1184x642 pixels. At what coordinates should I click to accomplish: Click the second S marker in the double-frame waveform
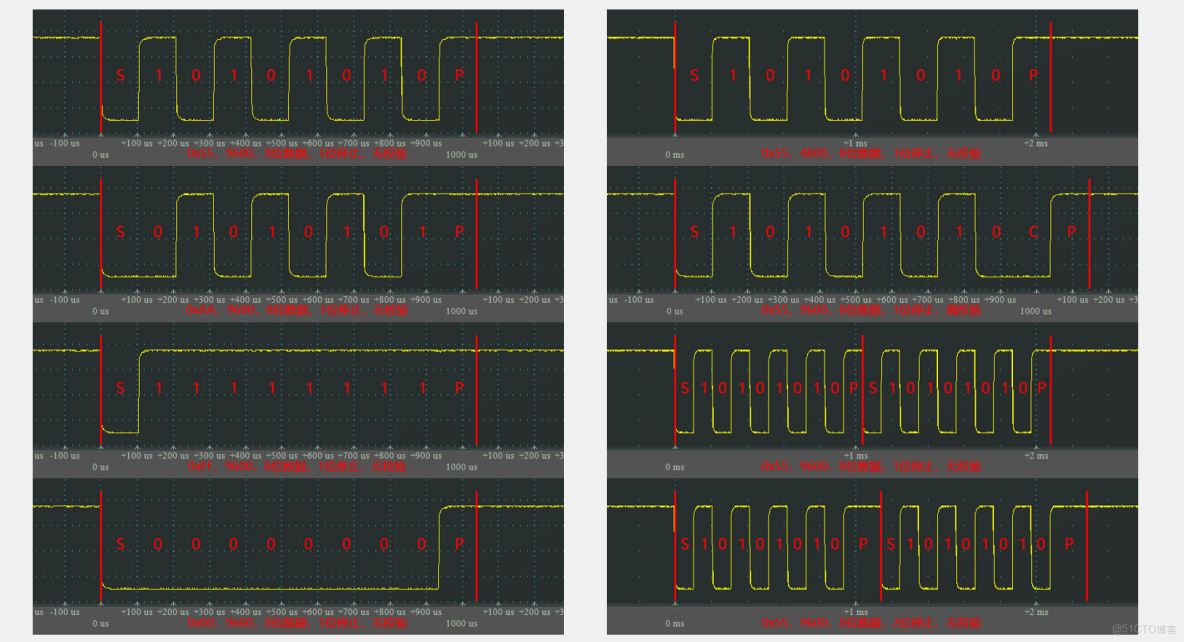tap(873, 387)
